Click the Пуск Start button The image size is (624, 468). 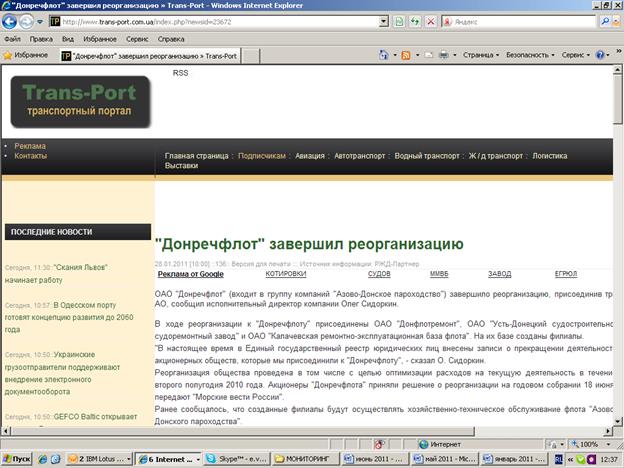coord(17,459)
